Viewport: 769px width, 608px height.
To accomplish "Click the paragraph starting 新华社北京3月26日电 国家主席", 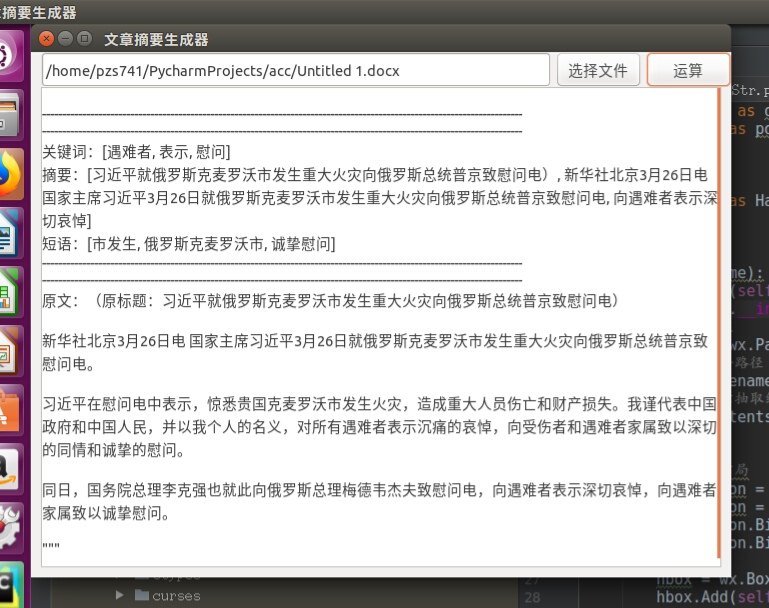I will (375, 352).
